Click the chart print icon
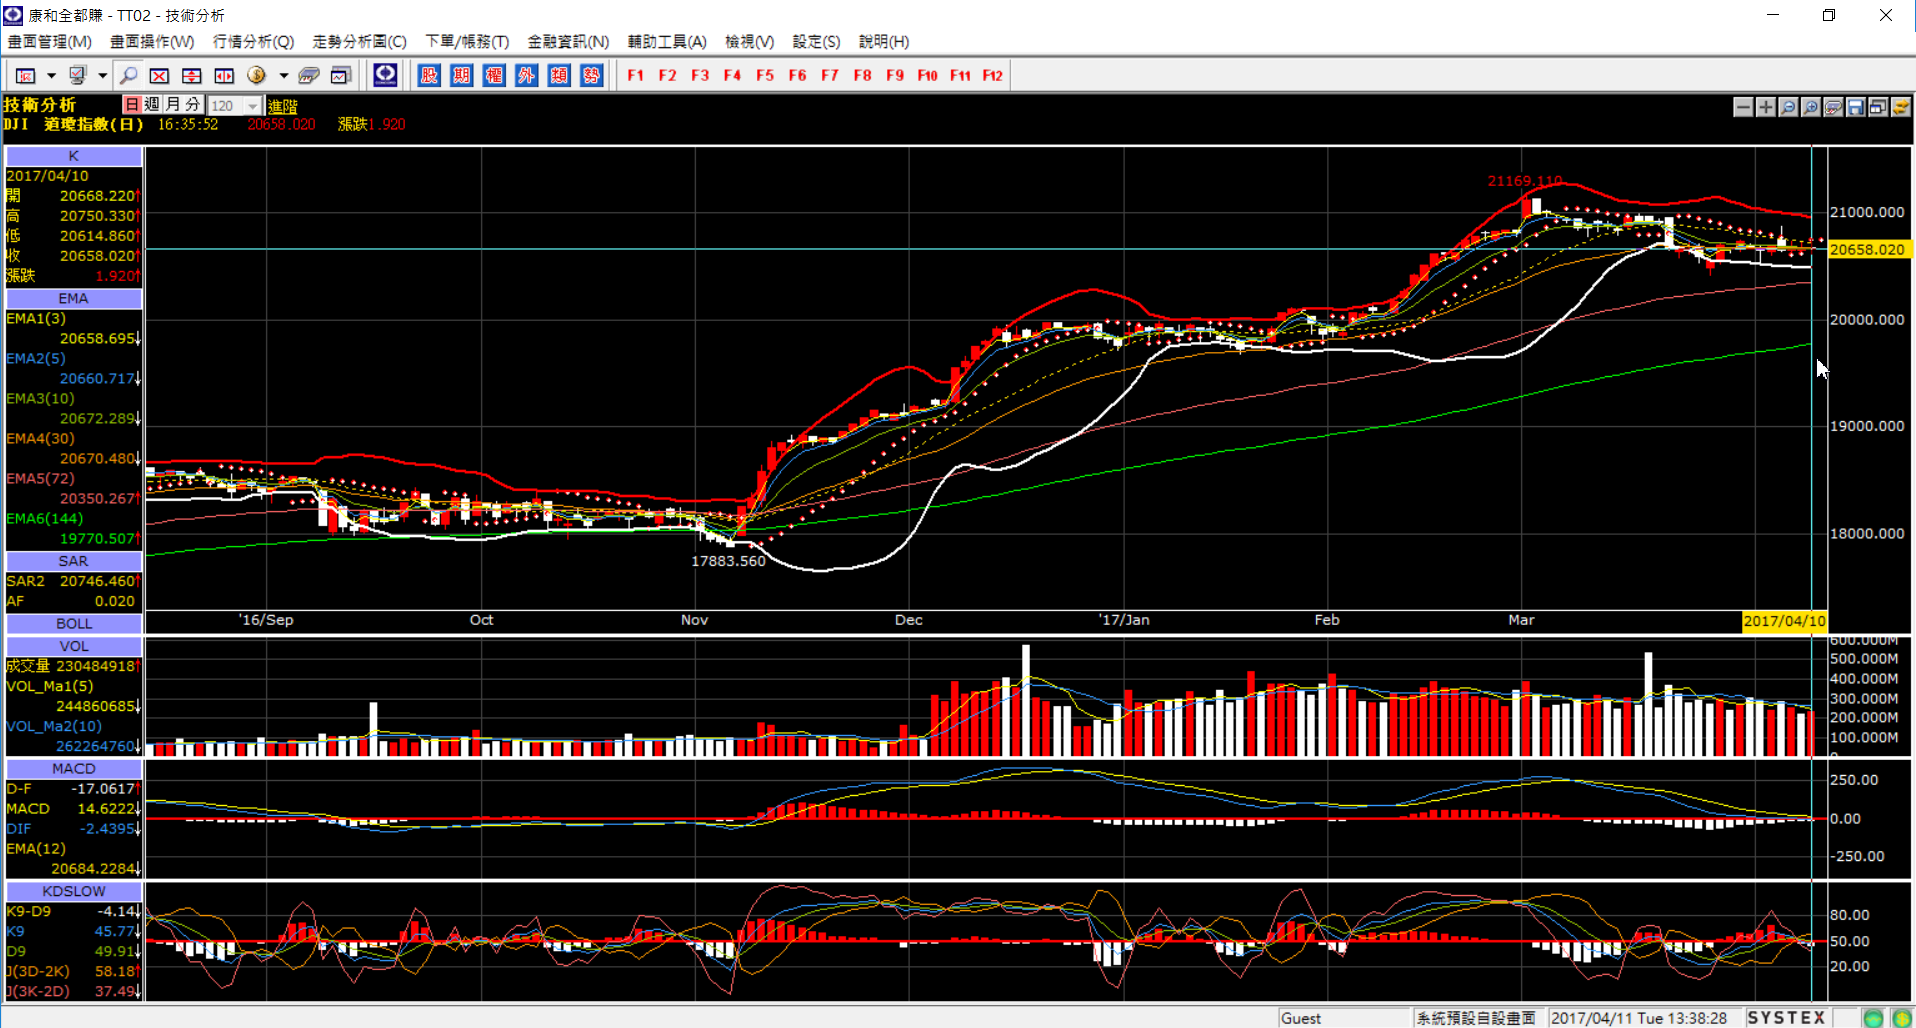Image resolution: width=1916 pixels, height=1028 pixels. click(x=1833, y=107)
